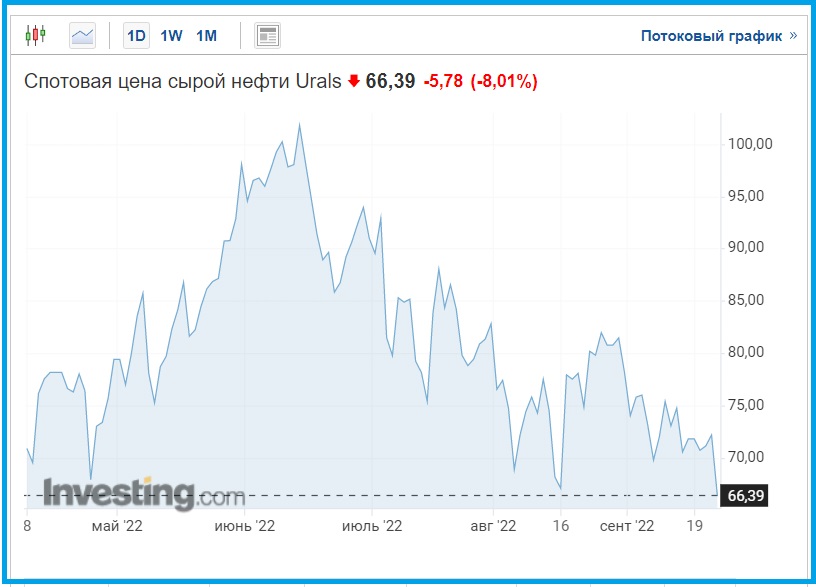Viewport: 816px width, 587px height.
Task: Click the 95,00 price axis label
Action: coord(746,196)
